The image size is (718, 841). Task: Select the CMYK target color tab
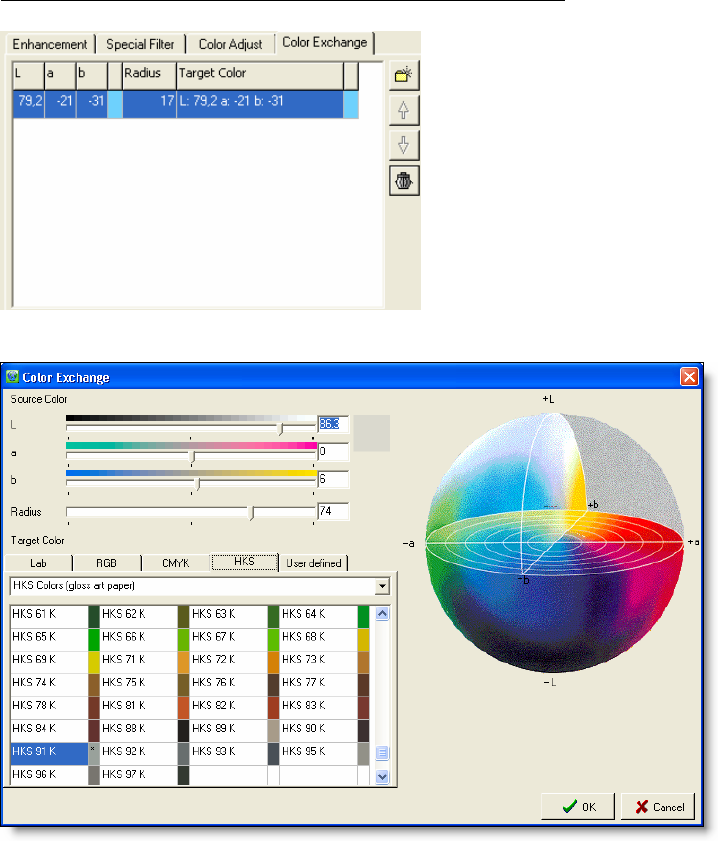click(175, 563)
